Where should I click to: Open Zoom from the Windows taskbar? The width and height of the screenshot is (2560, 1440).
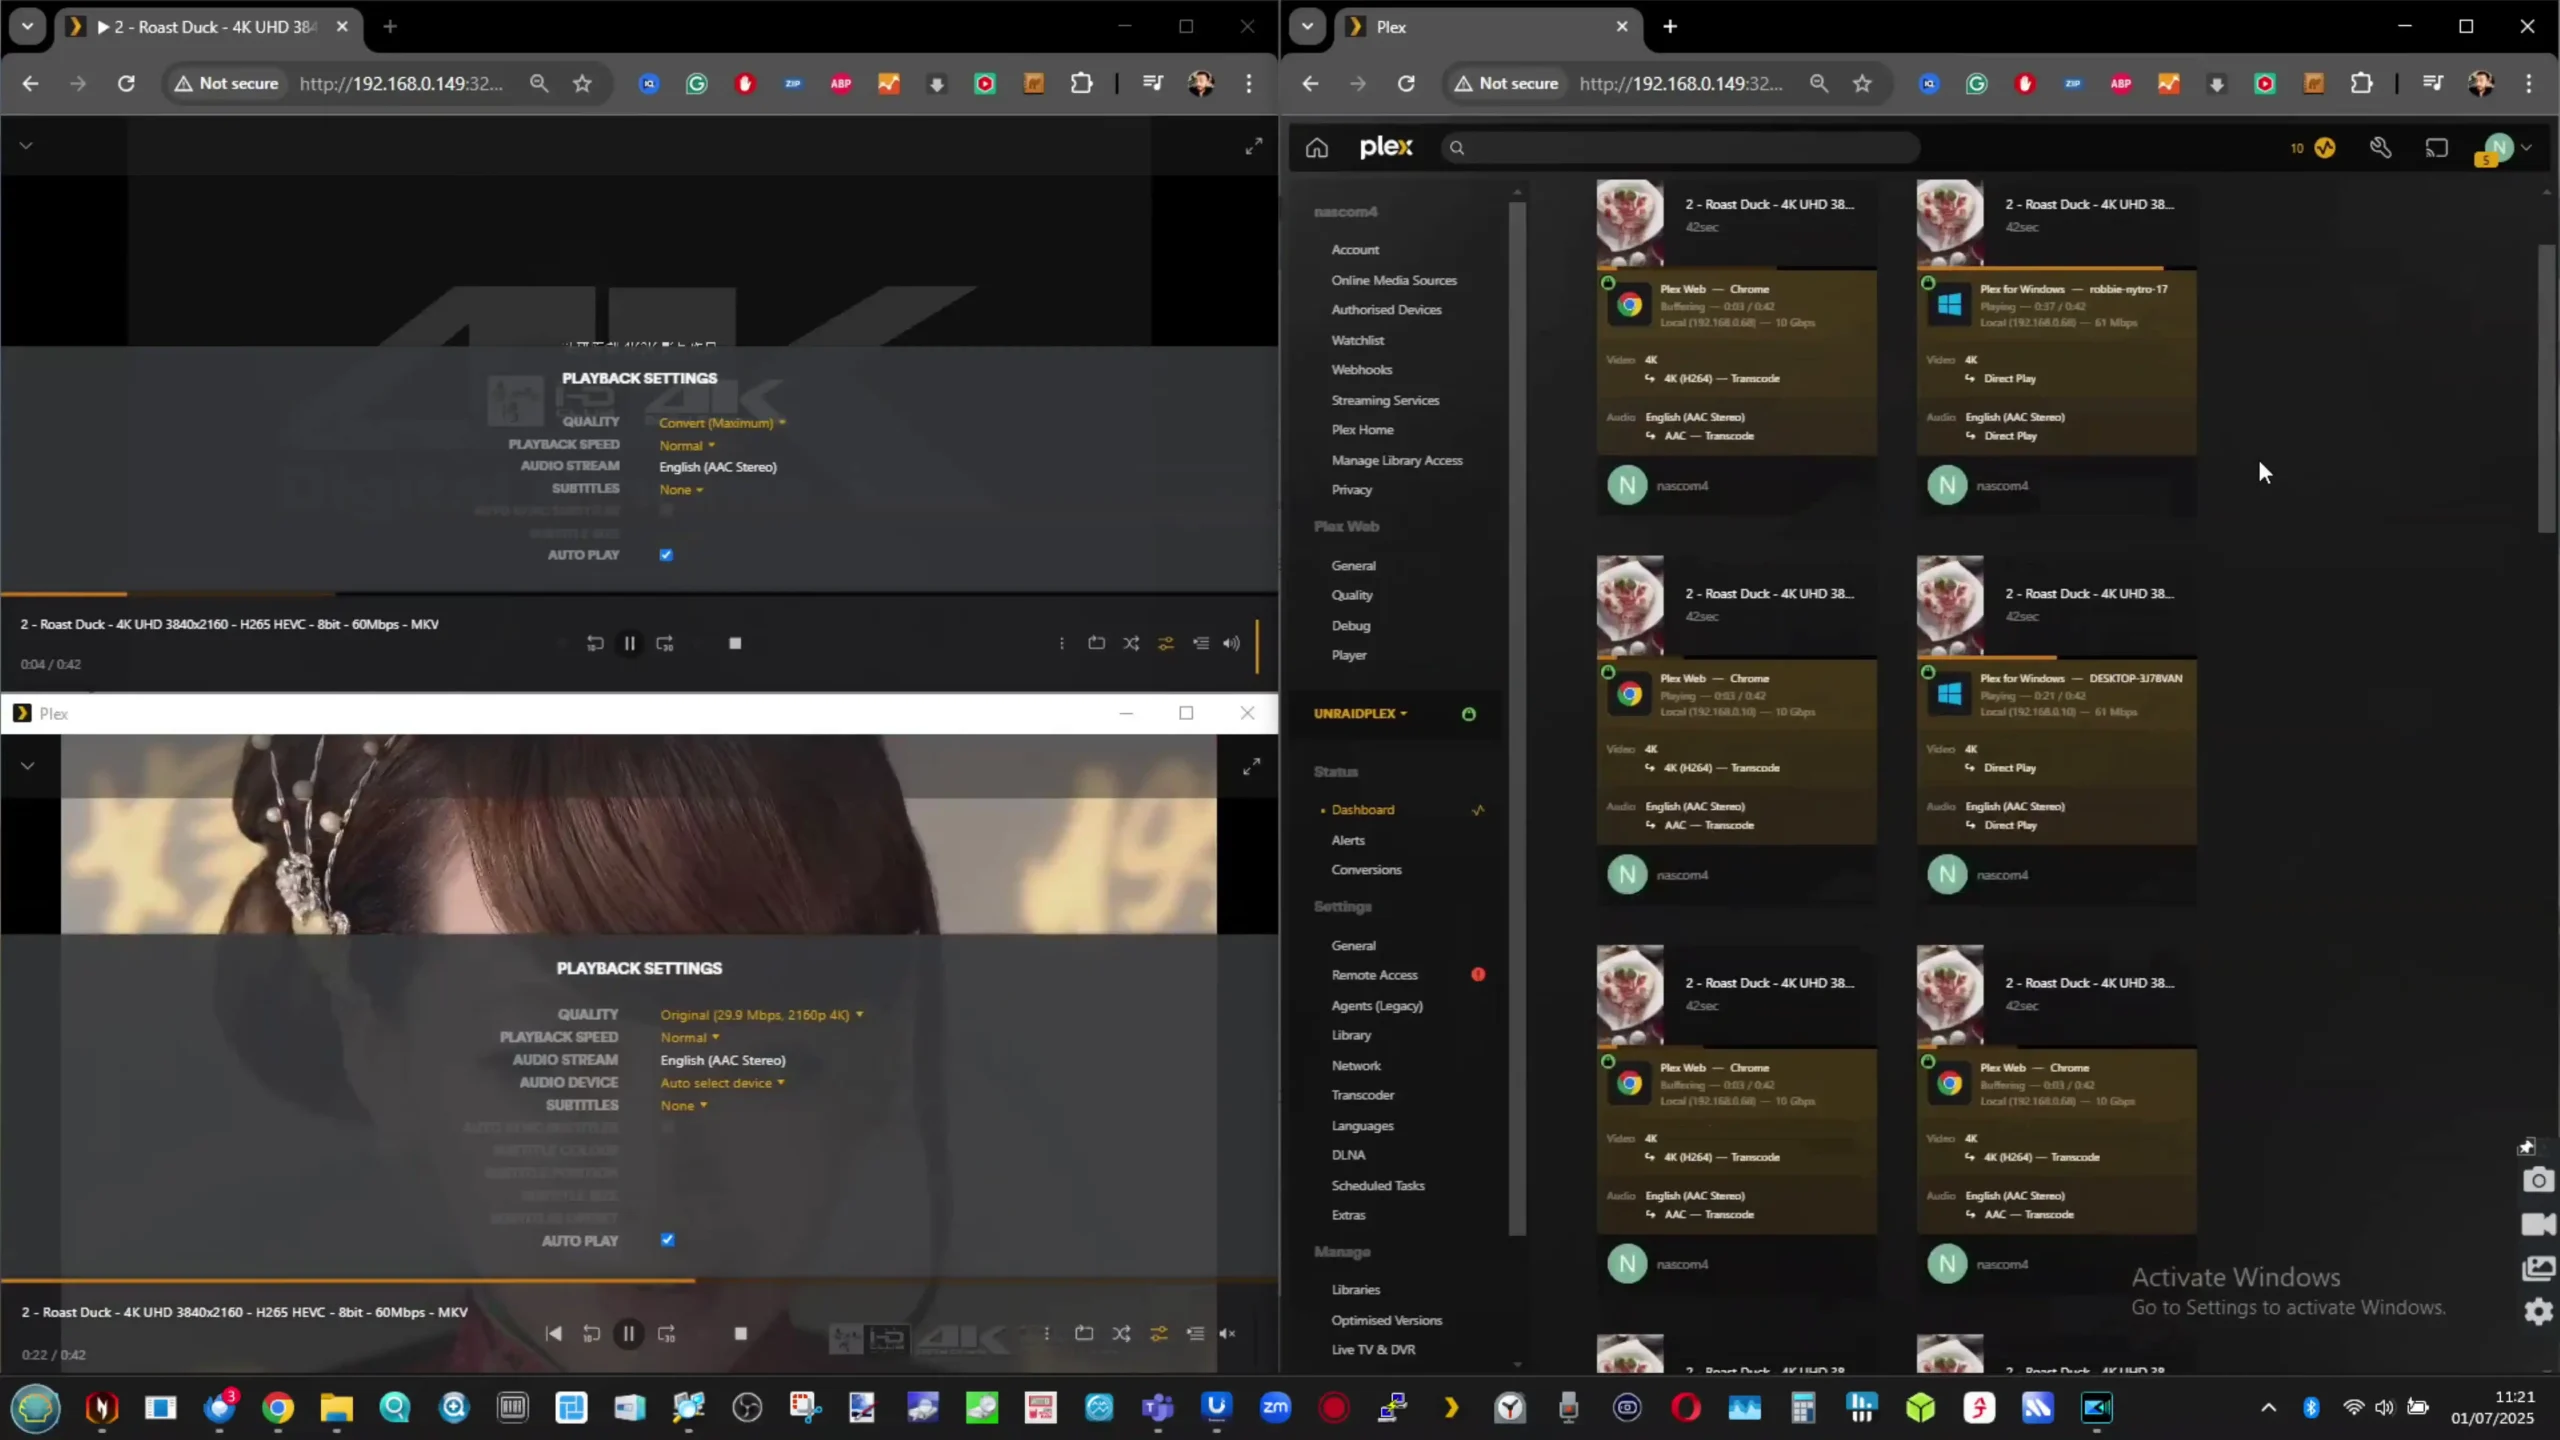(1275, 1408)
